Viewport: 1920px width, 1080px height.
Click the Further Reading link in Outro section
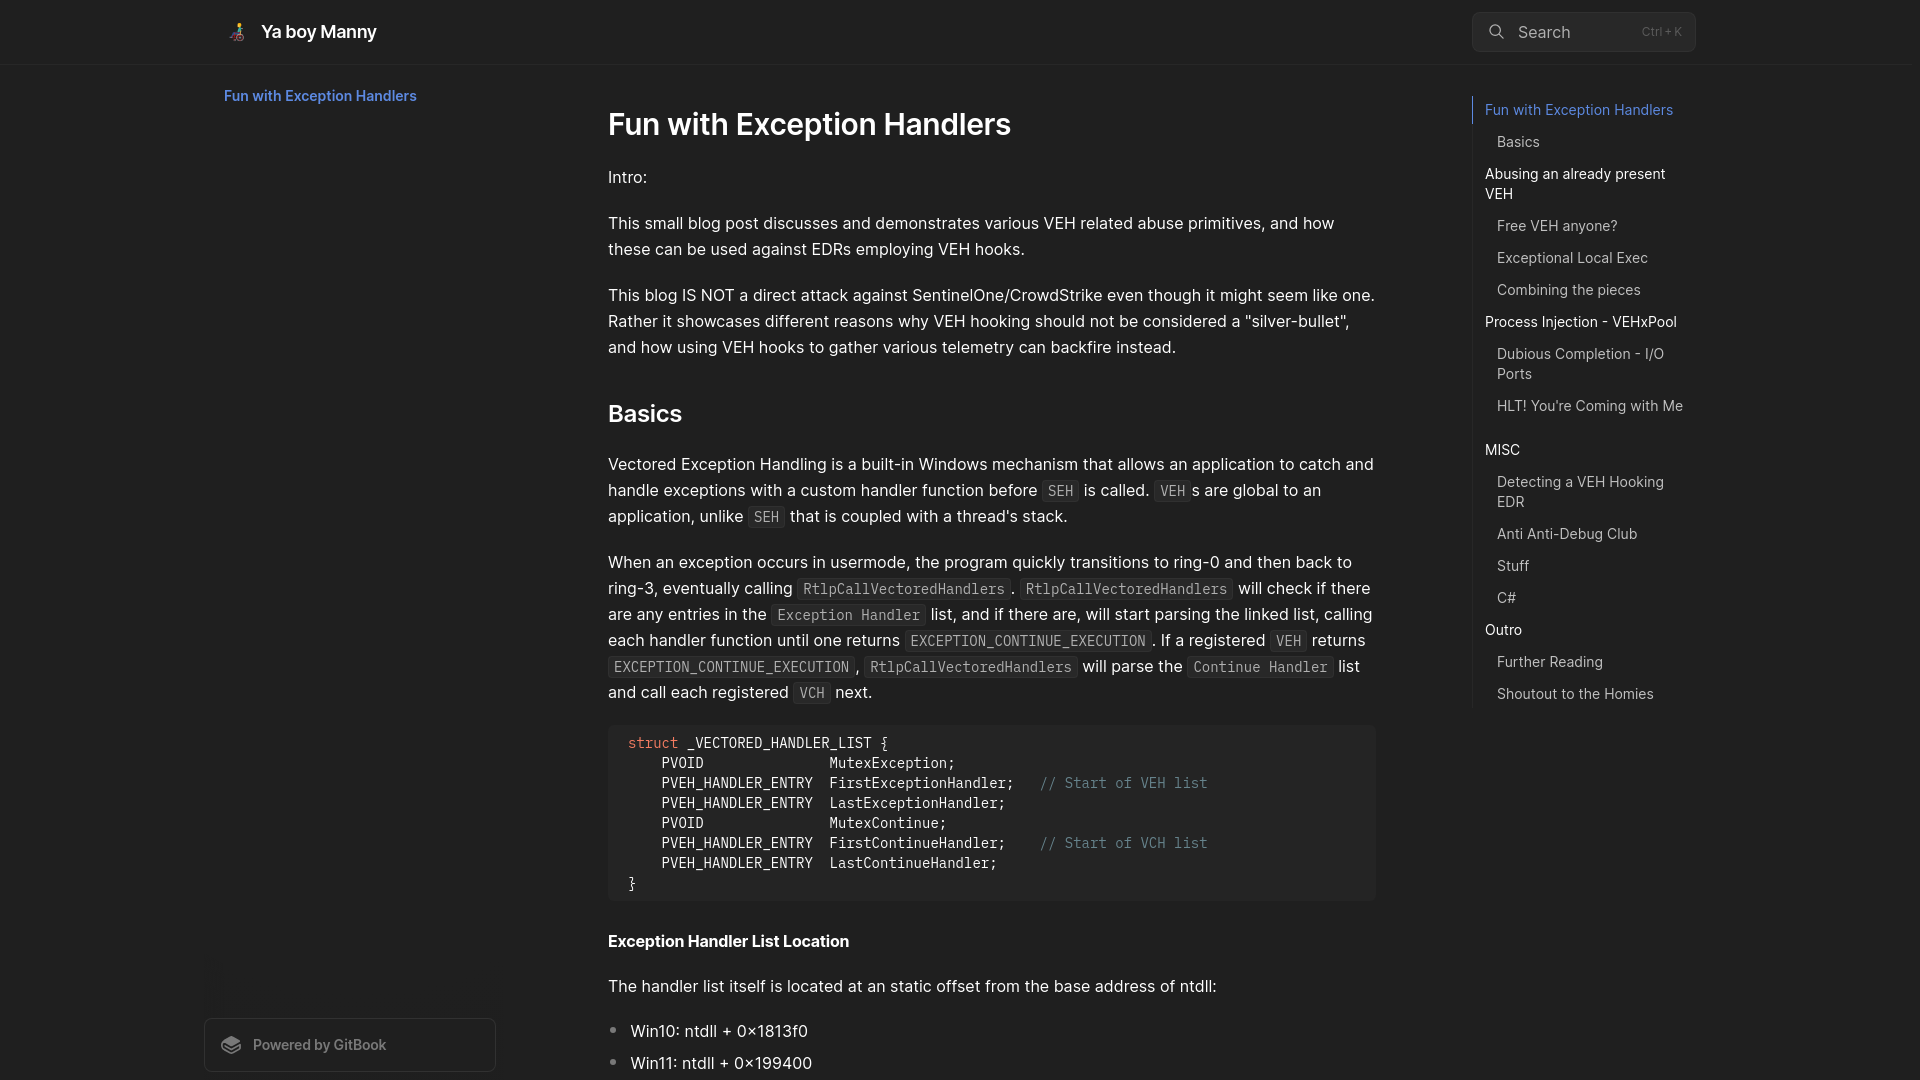click(x=1549, y=661)
